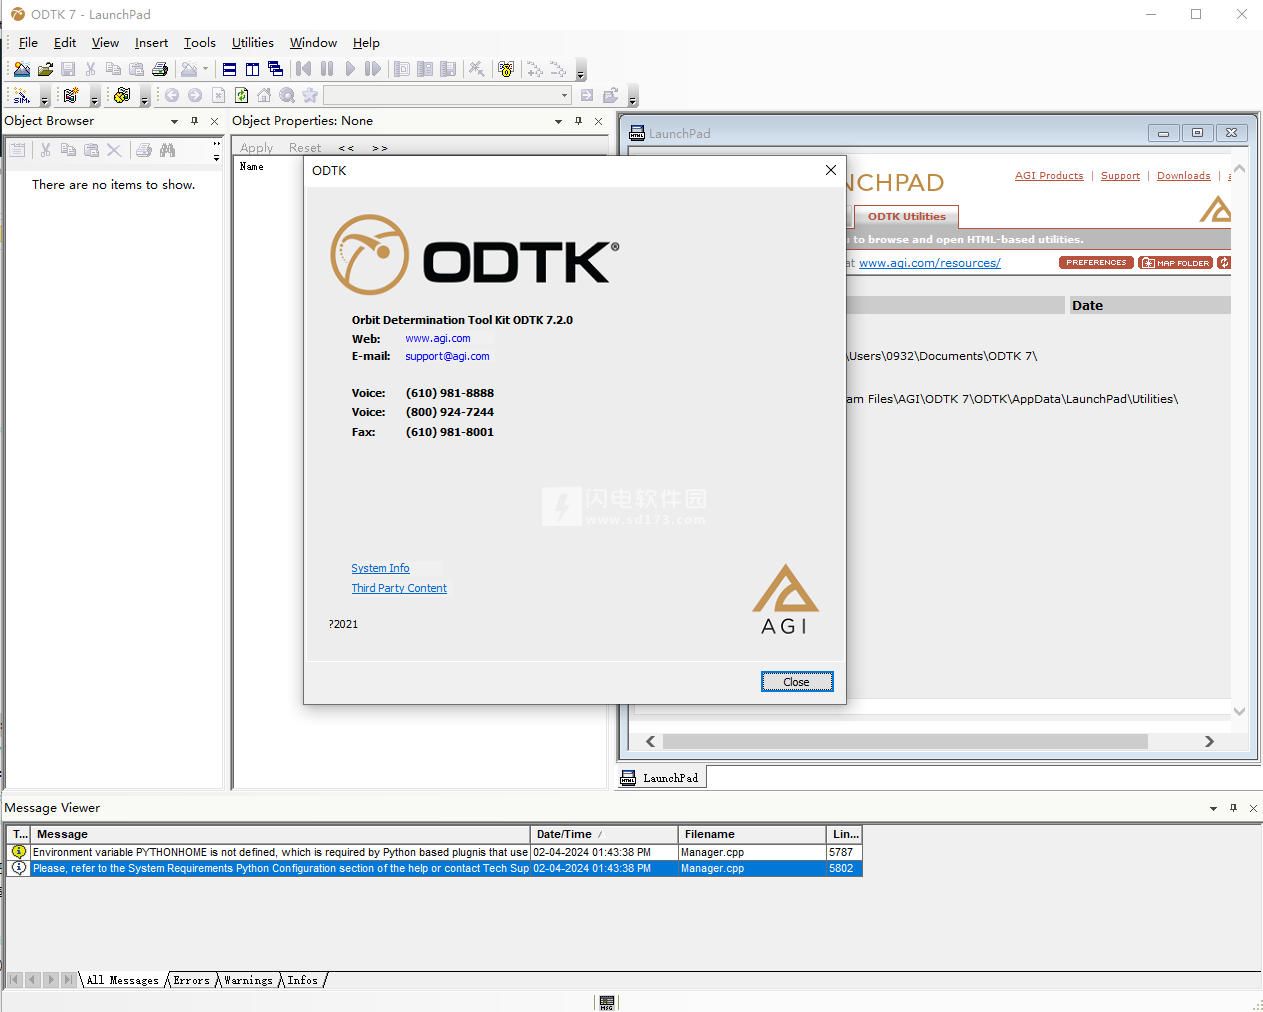Screen dimensions: 1263x1012
Task: Open the Message Viewer panel dropdown arrow
Action: (1213, 808)
